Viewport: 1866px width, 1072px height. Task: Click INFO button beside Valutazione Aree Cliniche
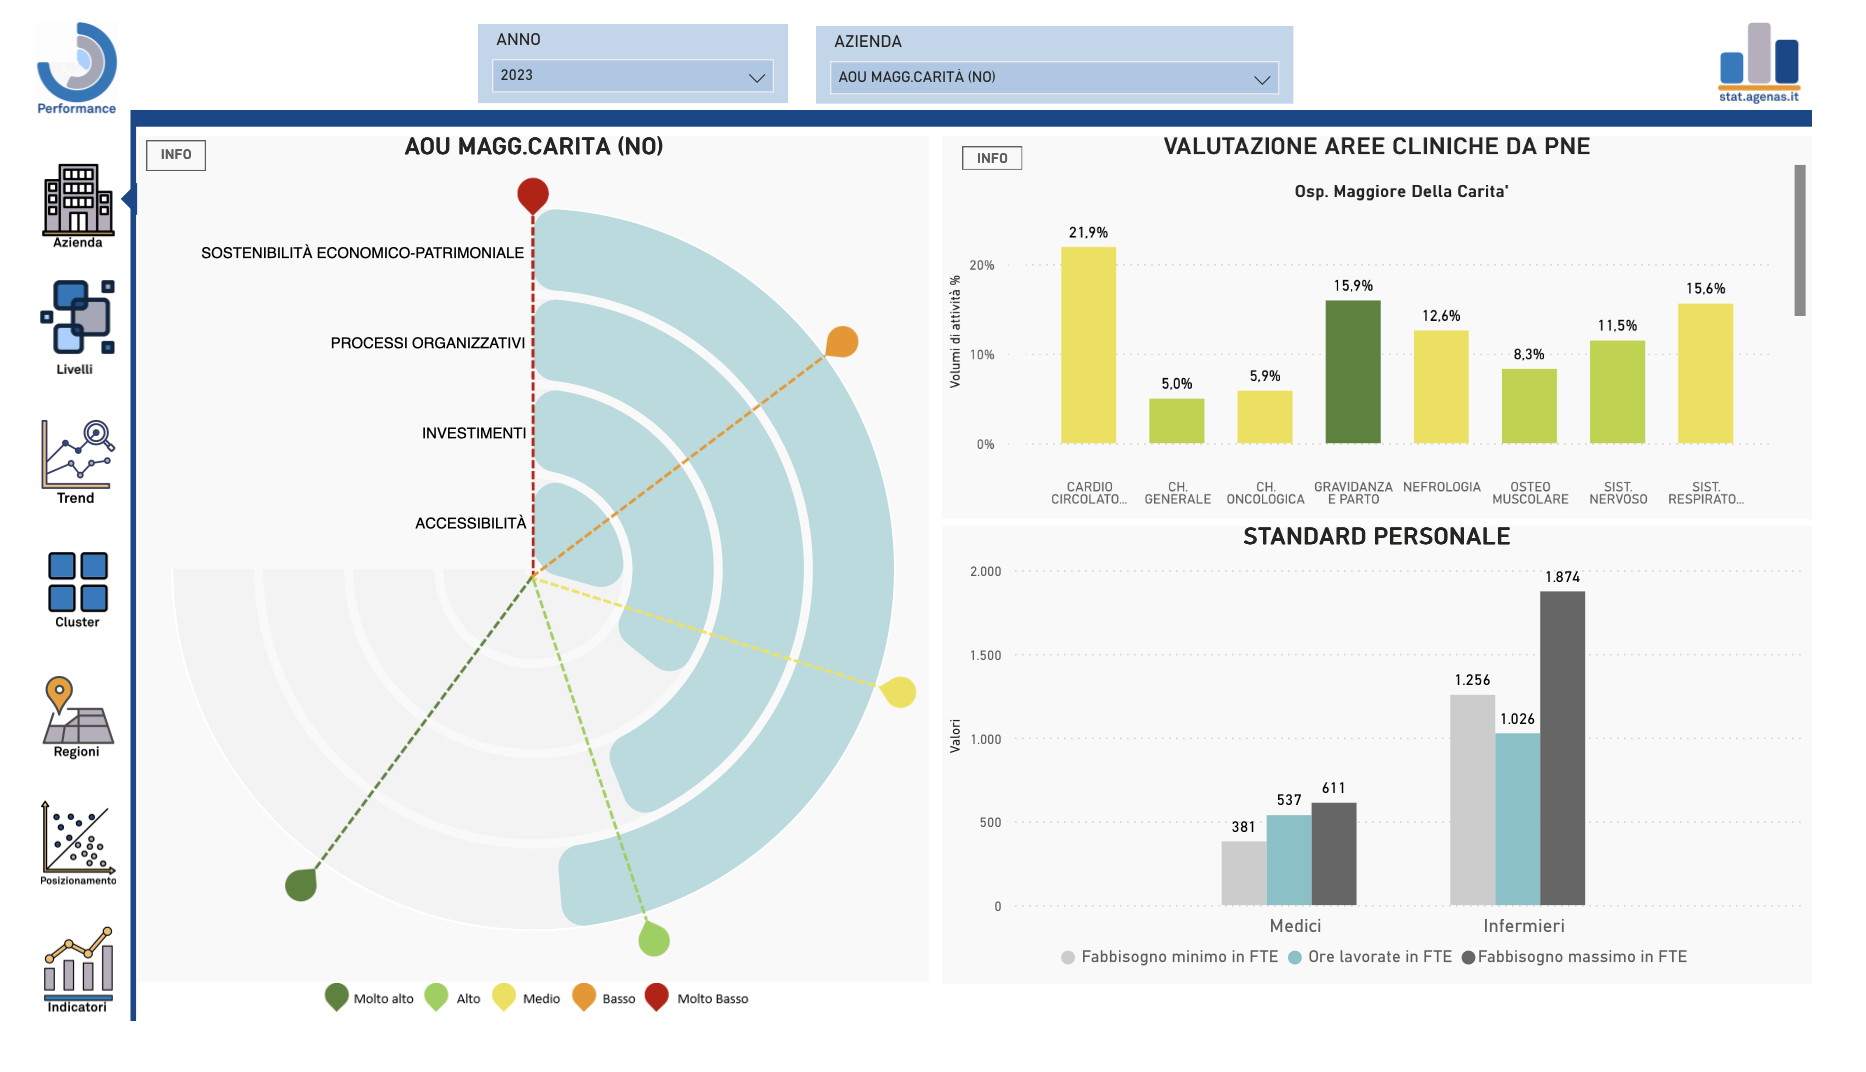pos(991,158)
